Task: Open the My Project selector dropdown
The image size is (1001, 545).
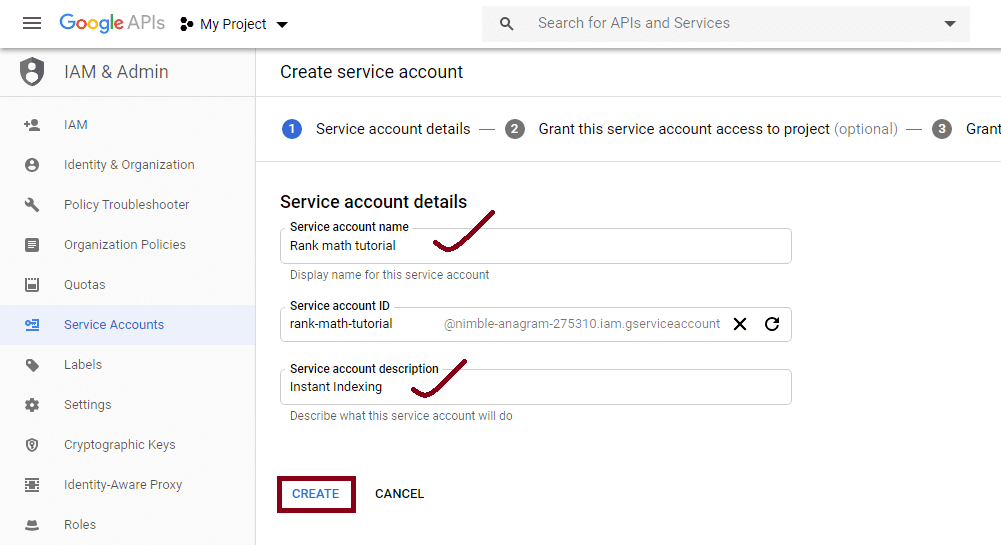Action: (234, 24)
